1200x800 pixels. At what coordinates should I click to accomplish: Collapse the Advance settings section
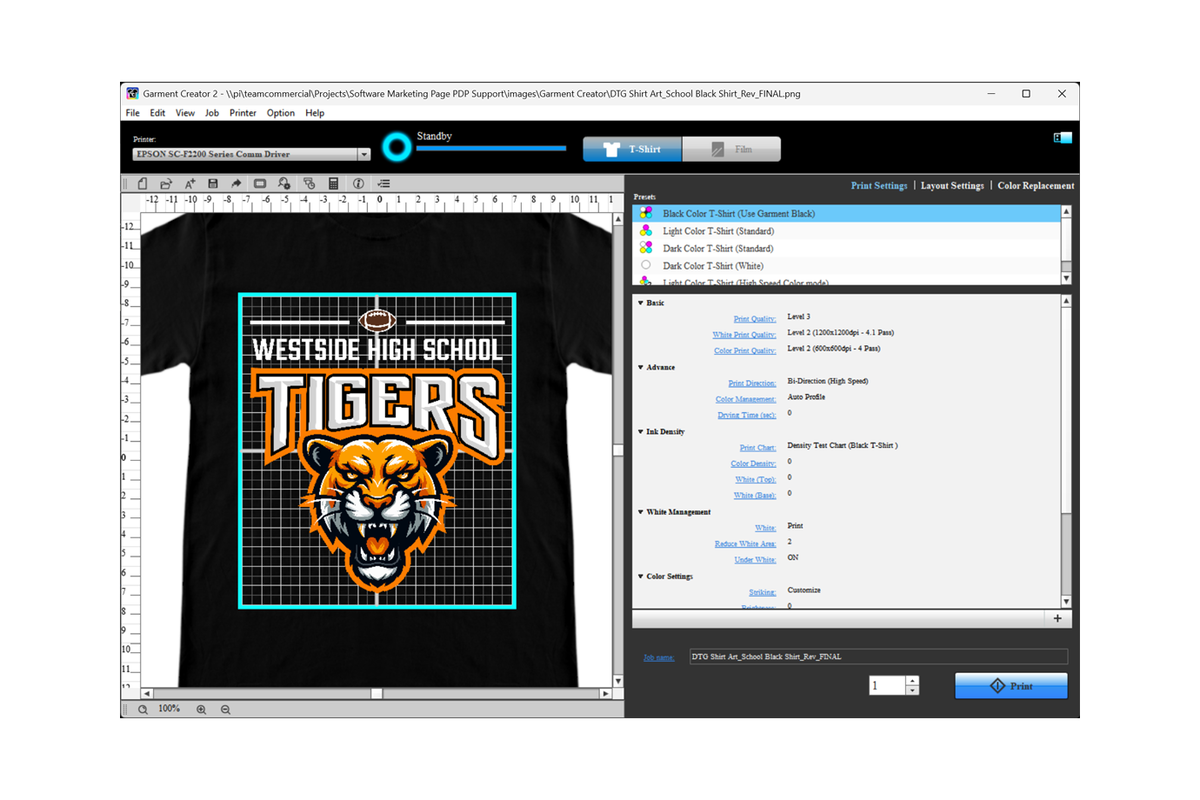click(x=641, y=367)
